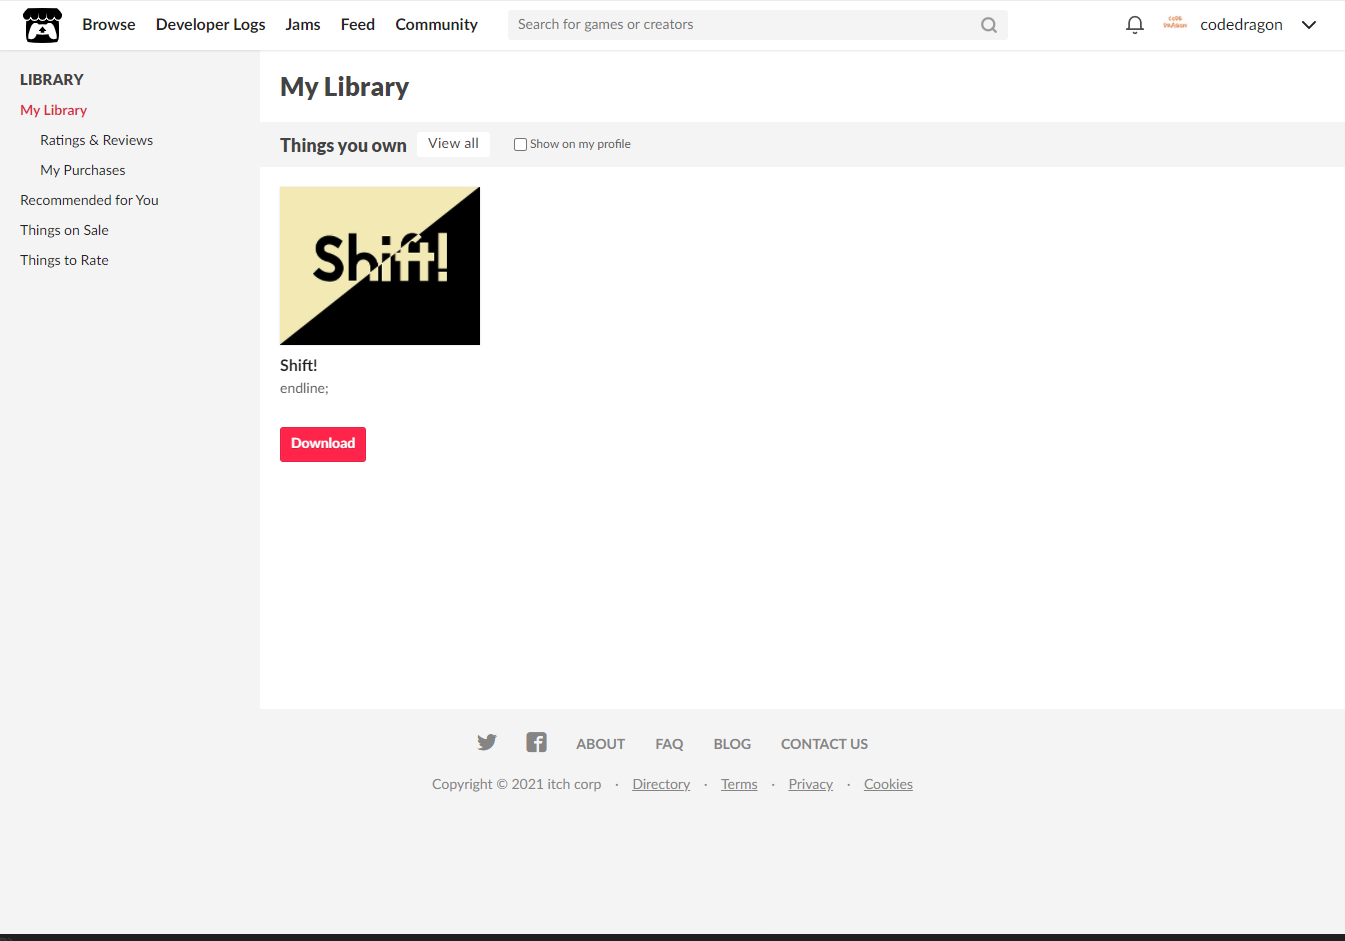Select My Library in sidebar
The width and height of the screenshot is (1345, 941).
54,110
